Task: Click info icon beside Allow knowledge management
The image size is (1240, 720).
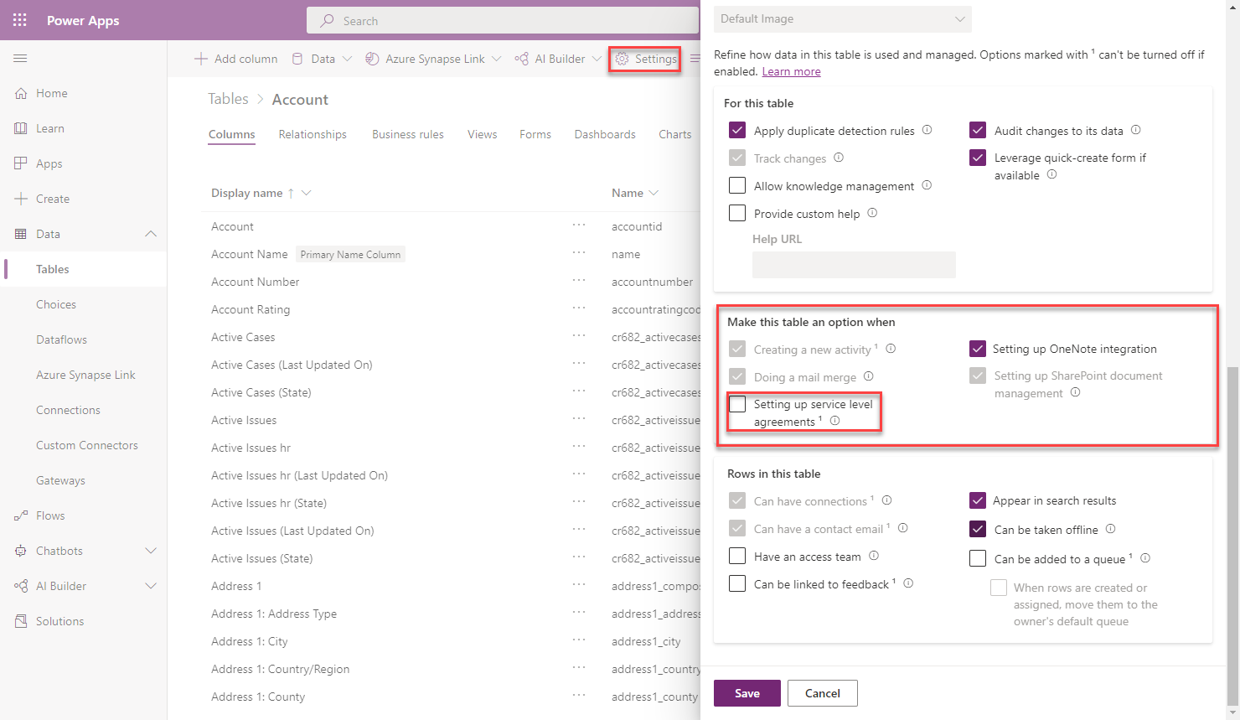Action: [926, 185]
